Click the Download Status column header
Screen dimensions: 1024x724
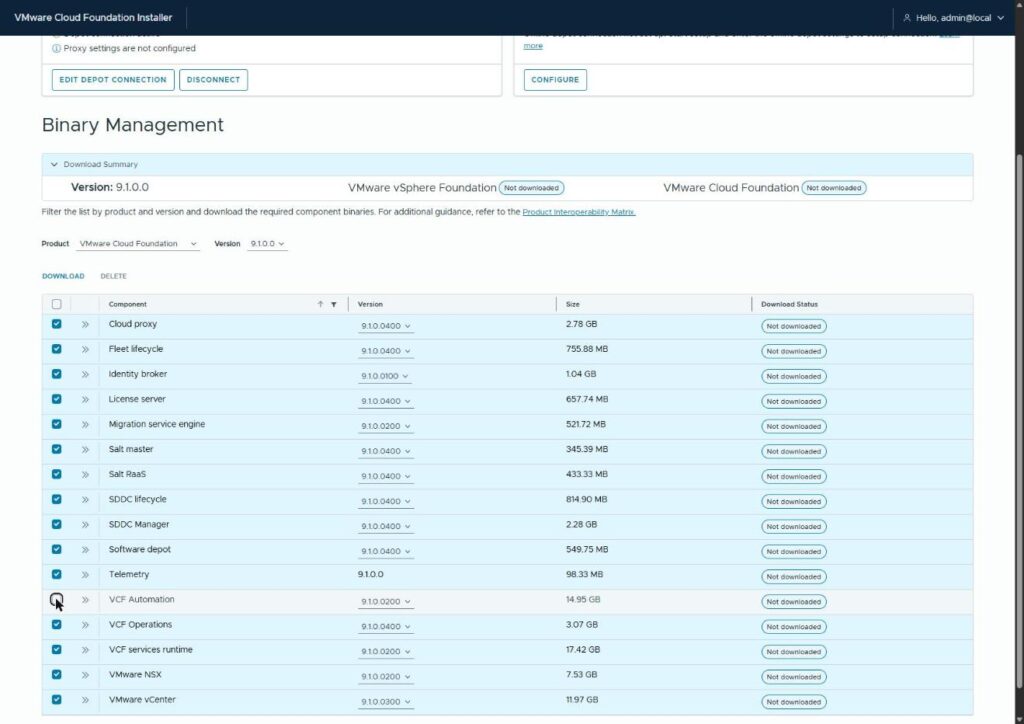[790, 304]
